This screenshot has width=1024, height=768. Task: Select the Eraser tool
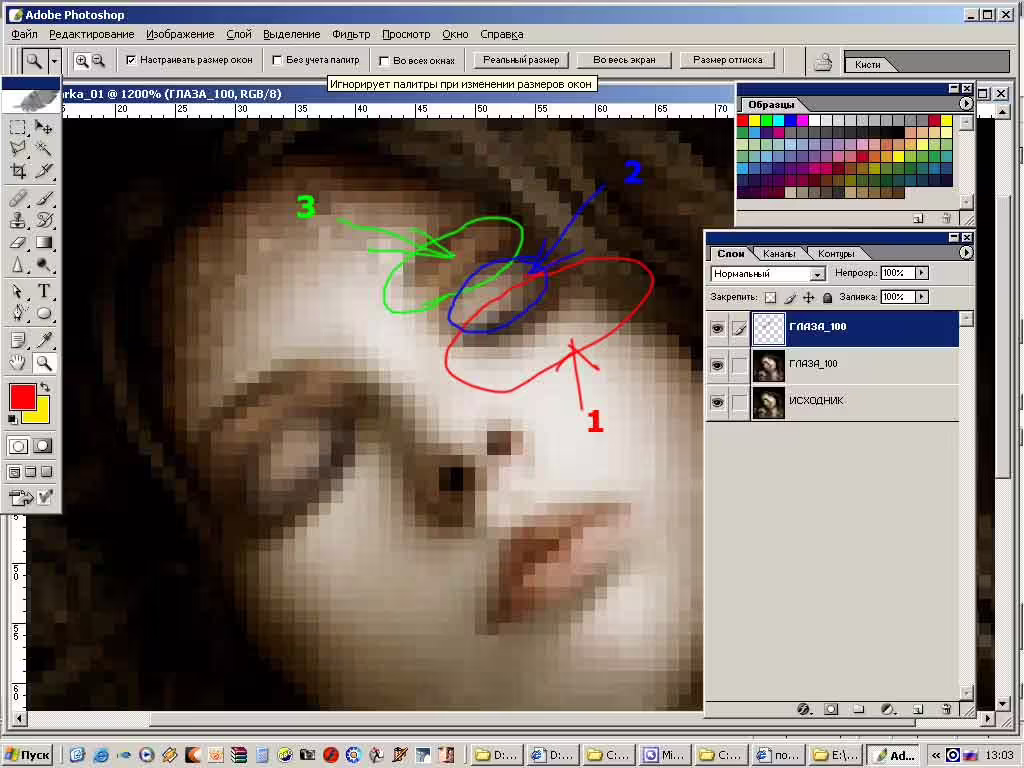pos(18,242)
